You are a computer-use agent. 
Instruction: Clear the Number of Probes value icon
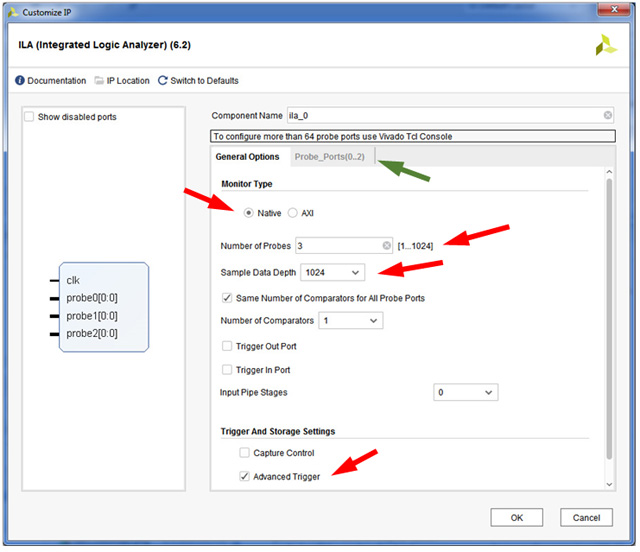[x=387, y=245]
